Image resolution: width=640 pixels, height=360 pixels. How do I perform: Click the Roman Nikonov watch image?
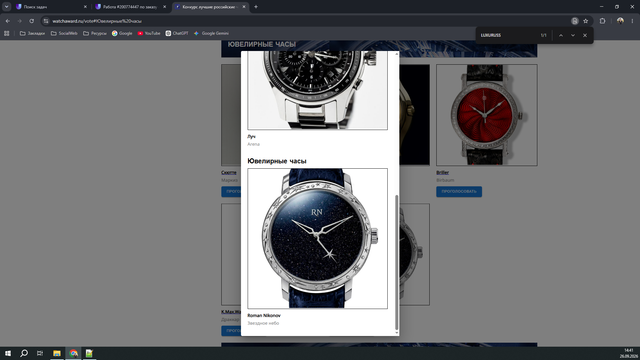click(x=317, y=238)
